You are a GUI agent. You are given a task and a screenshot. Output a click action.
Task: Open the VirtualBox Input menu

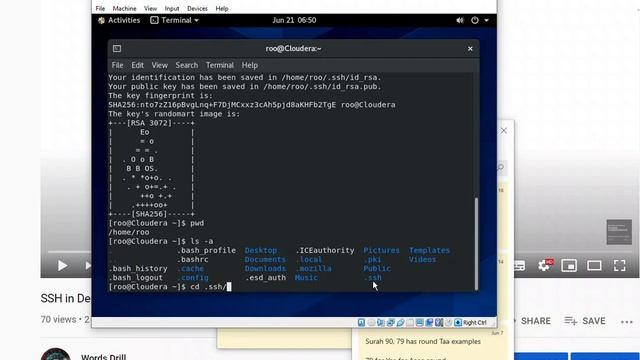click(x=172, y=8)
